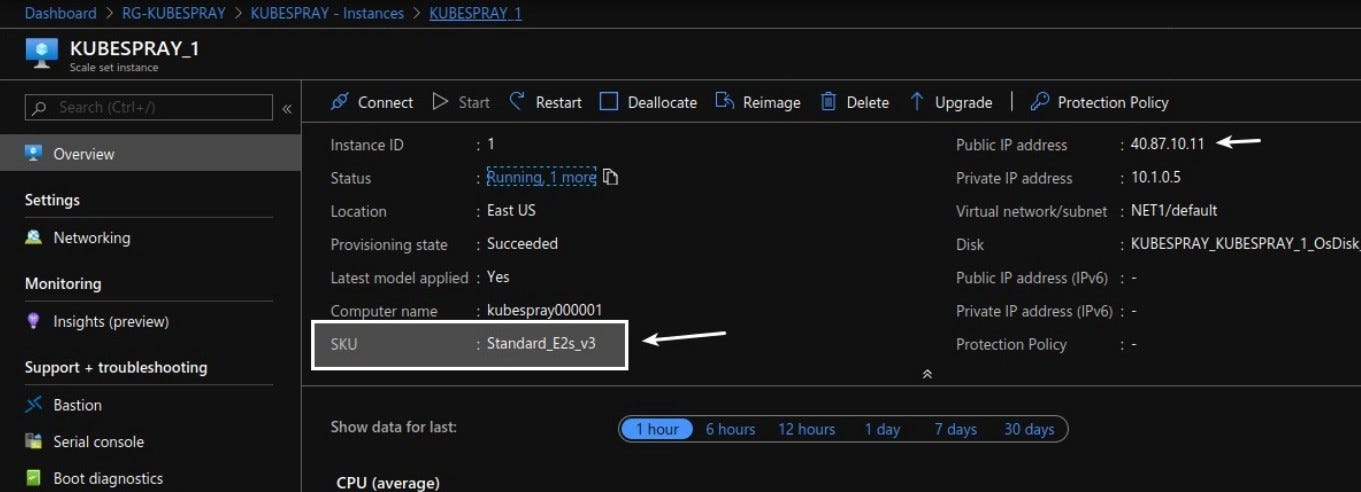Image resolution: width=1361 pixels, height=492 pixels.
Task: Click public IP address value 40.87.10.11
Action: [x=1167, y=144]
